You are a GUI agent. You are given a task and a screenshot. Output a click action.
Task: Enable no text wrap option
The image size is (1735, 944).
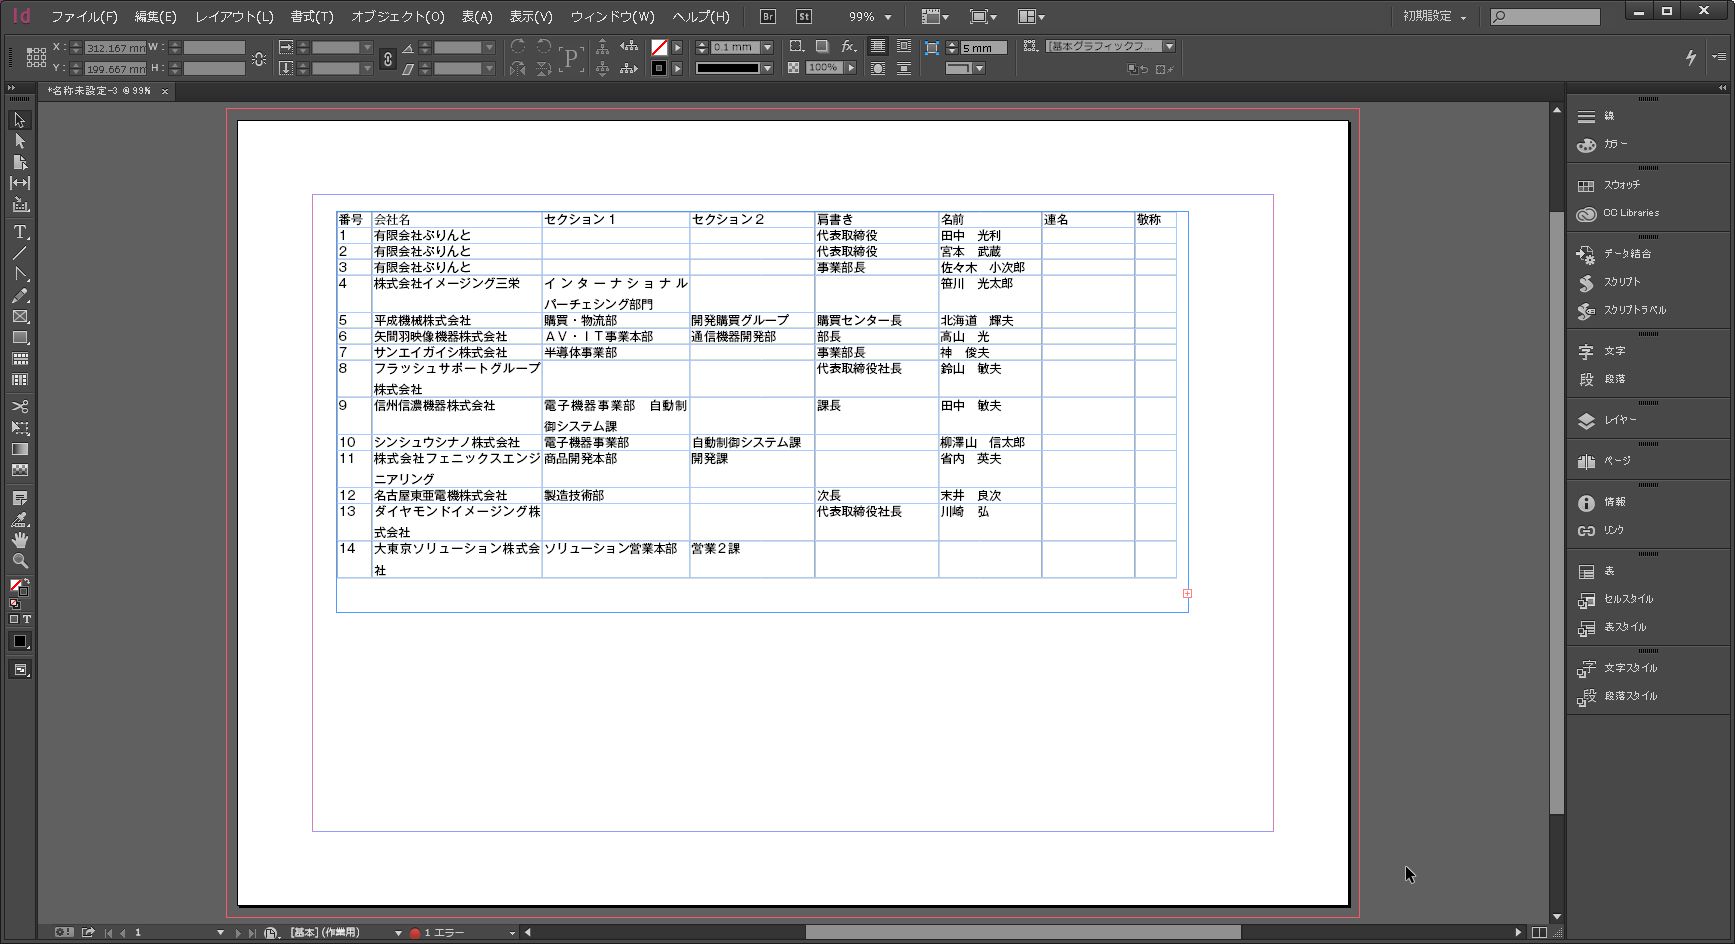(x=877, y=47)
